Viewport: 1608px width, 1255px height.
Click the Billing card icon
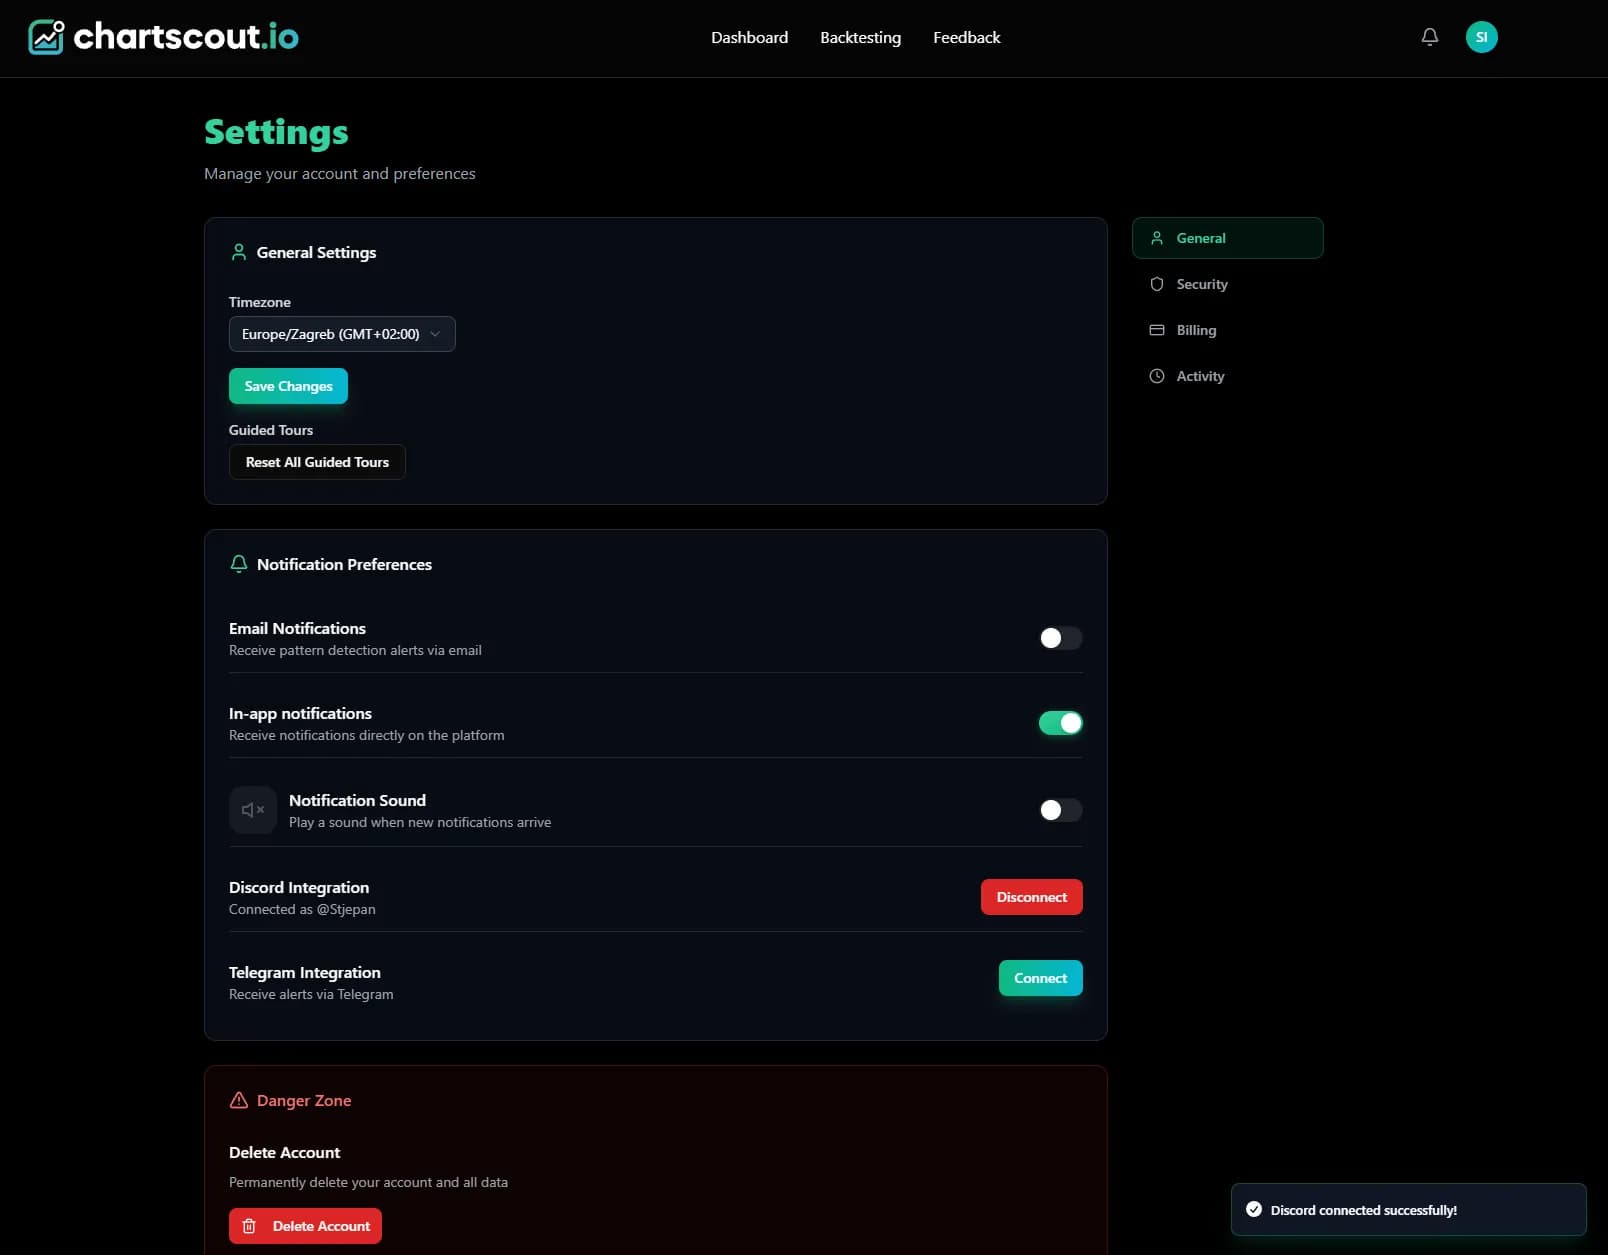[1156, 330]
